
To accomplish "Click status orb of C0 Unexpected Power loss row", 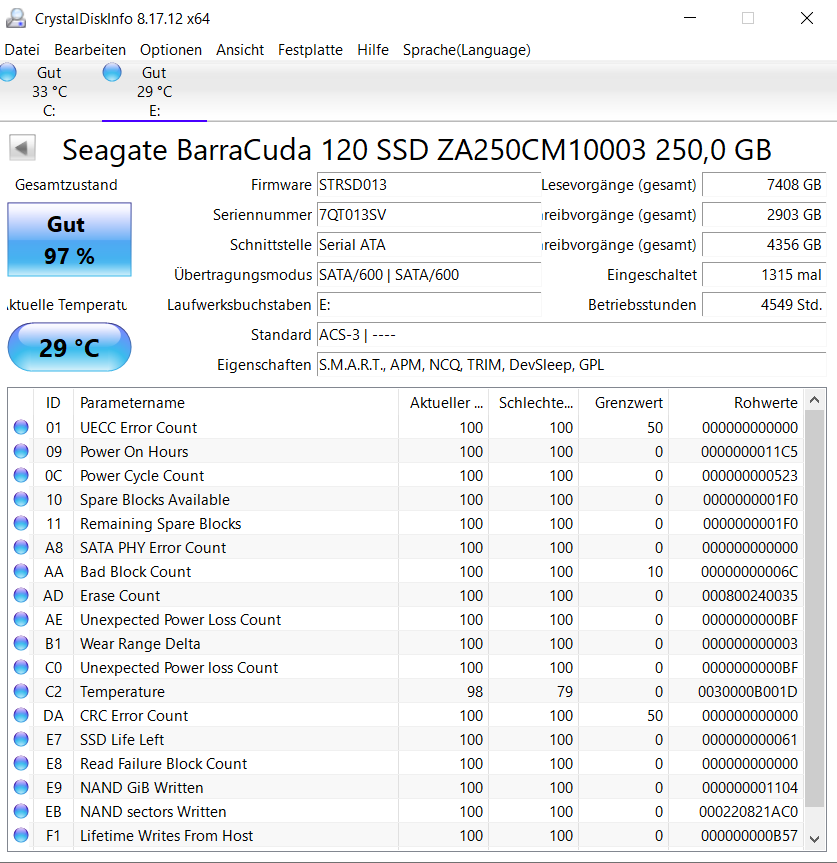I will point(21,668).
